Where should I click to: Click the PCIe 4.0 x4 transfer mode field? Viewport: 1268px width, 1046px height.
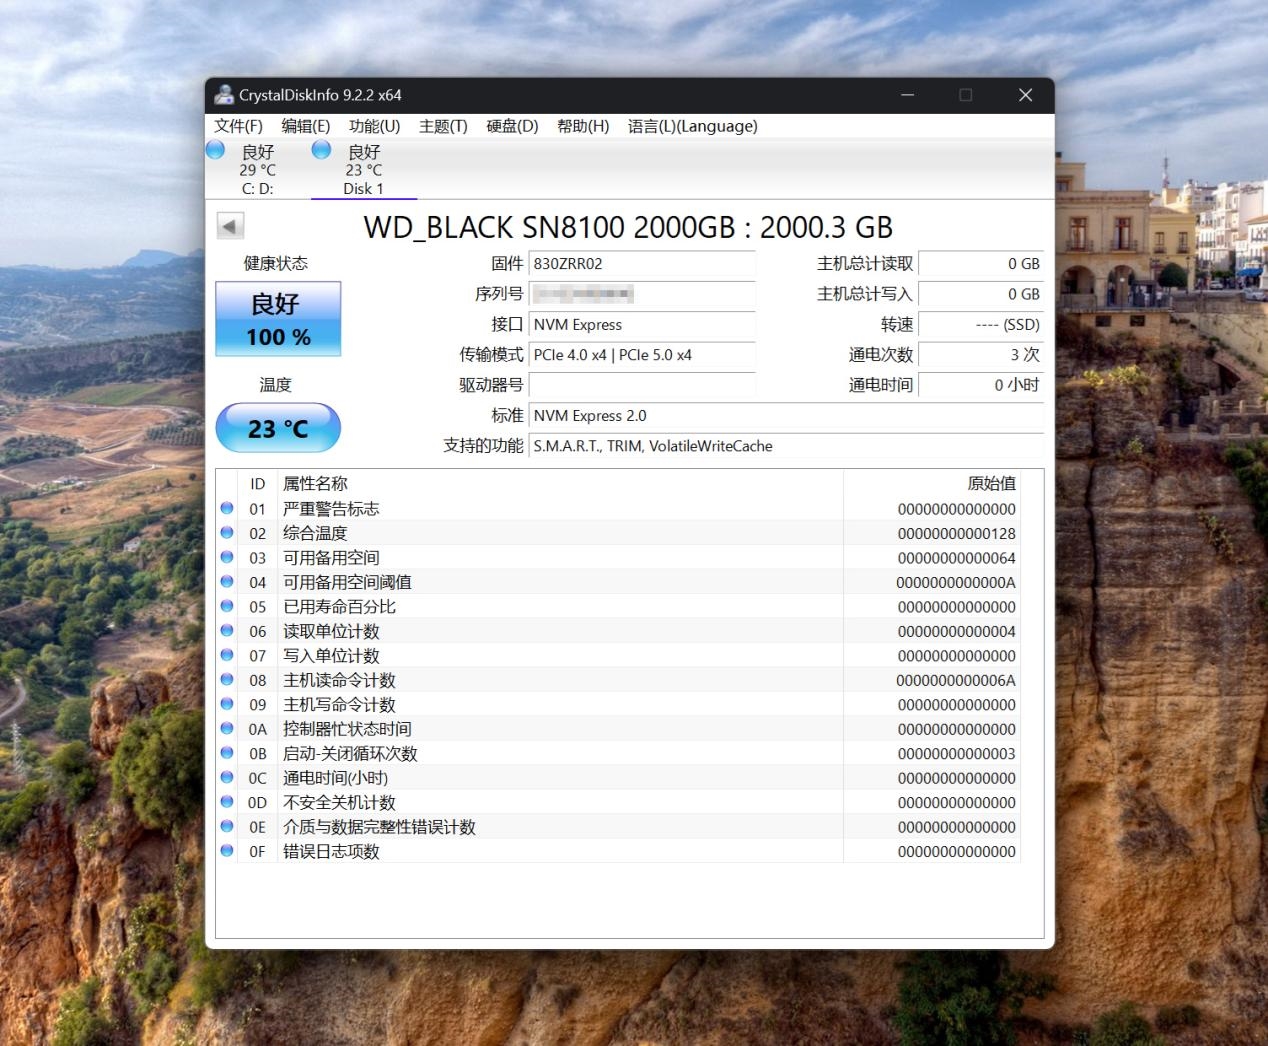[x=642, y=355]
